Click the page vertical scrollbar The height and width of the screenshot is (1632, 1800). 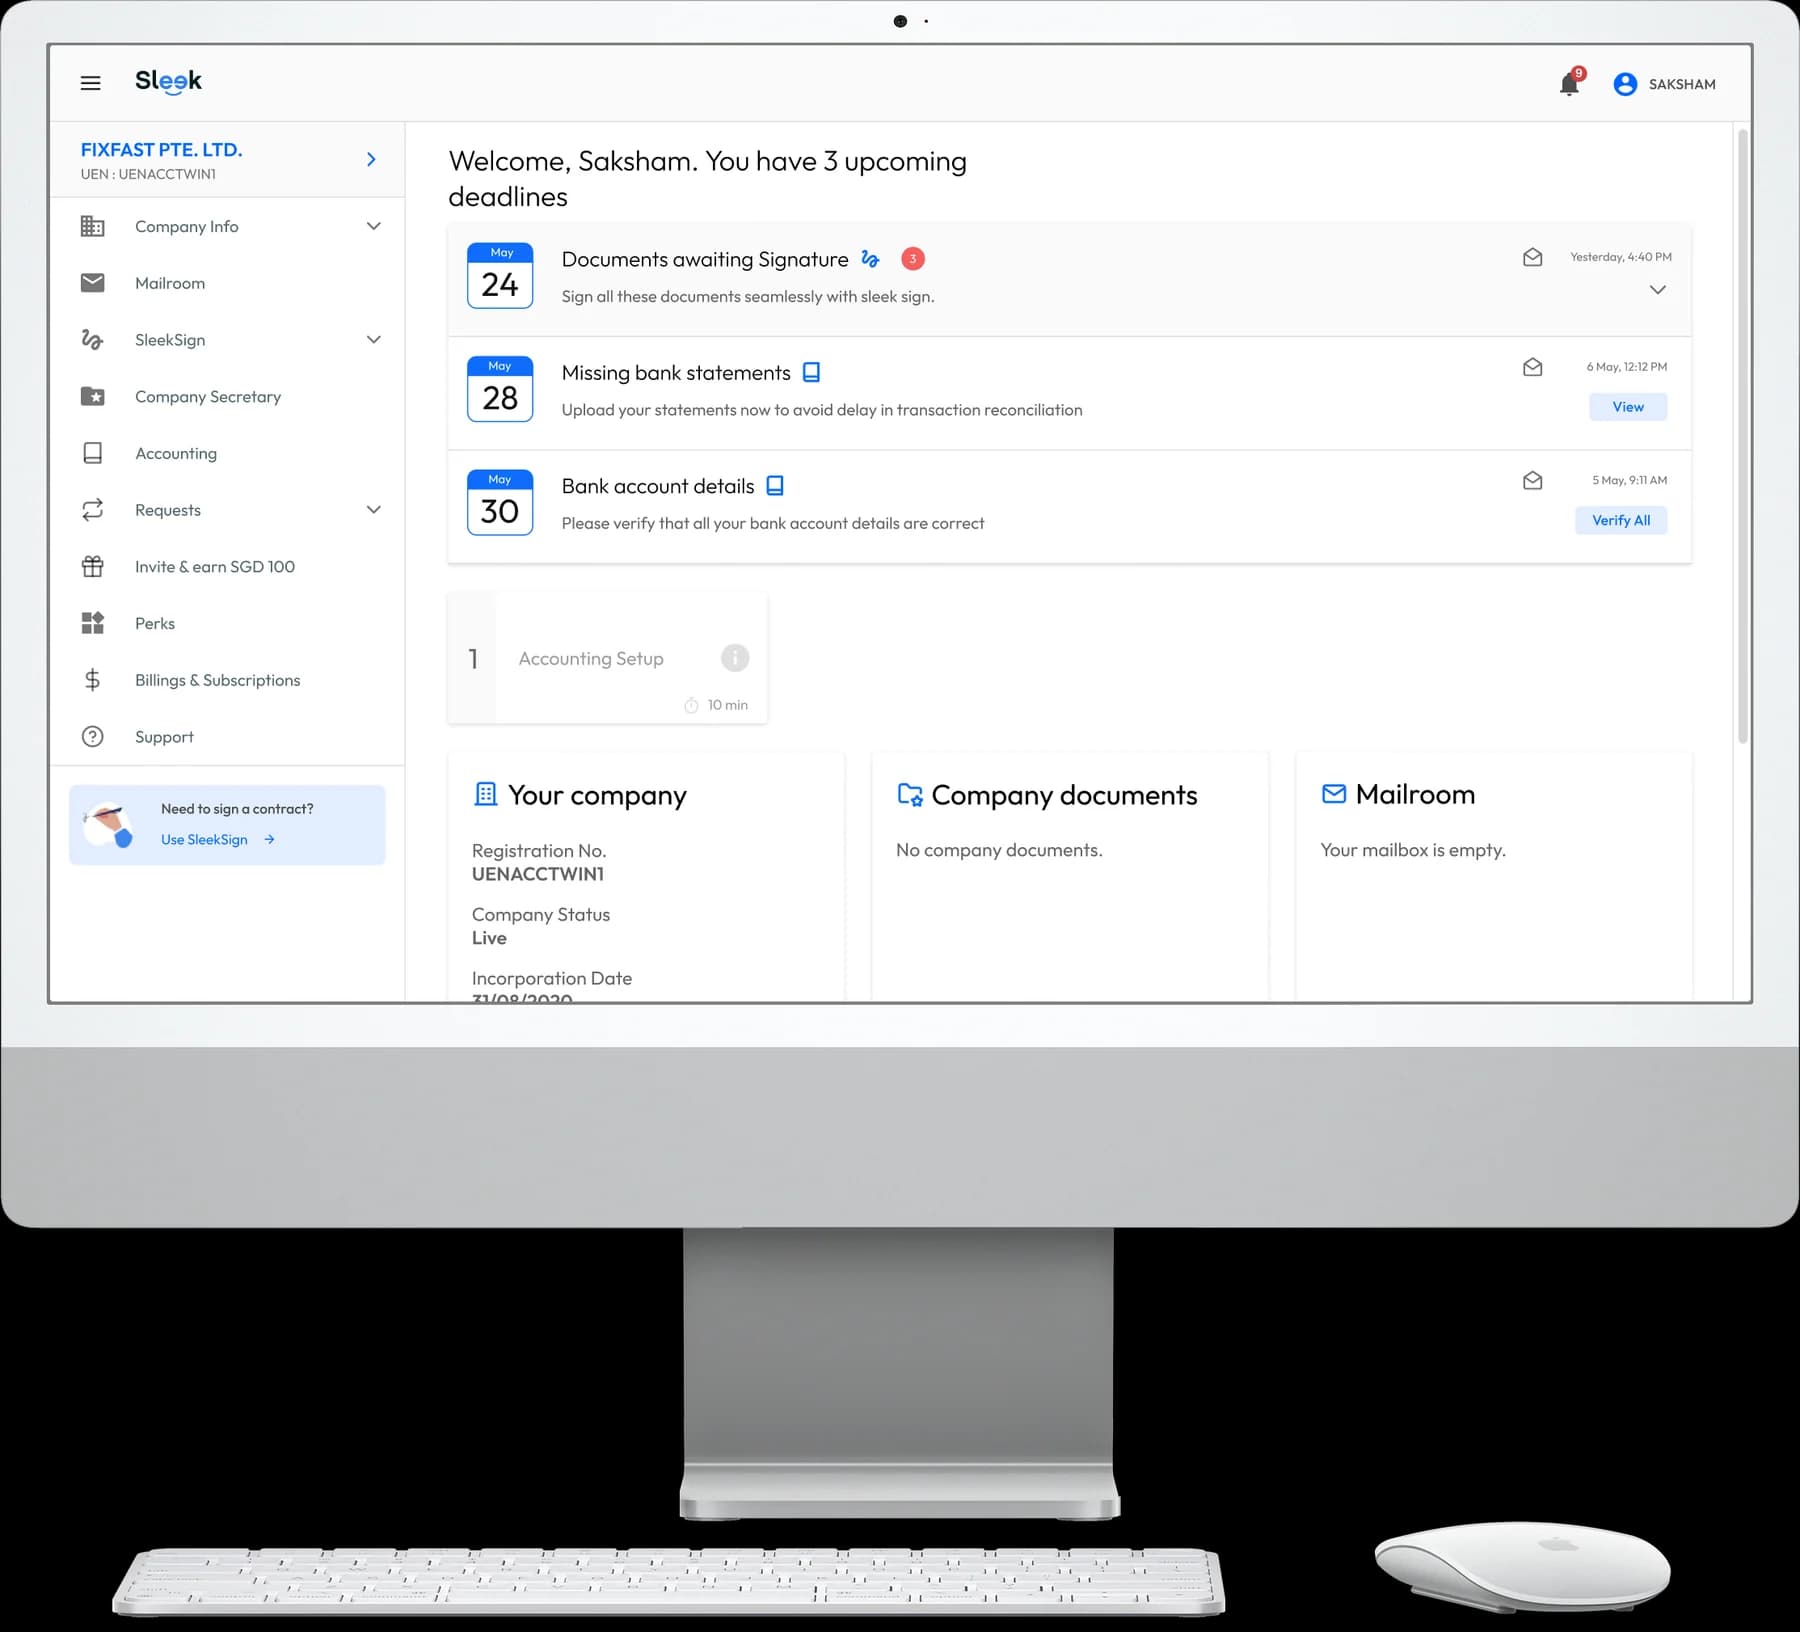coord(1743,435)
